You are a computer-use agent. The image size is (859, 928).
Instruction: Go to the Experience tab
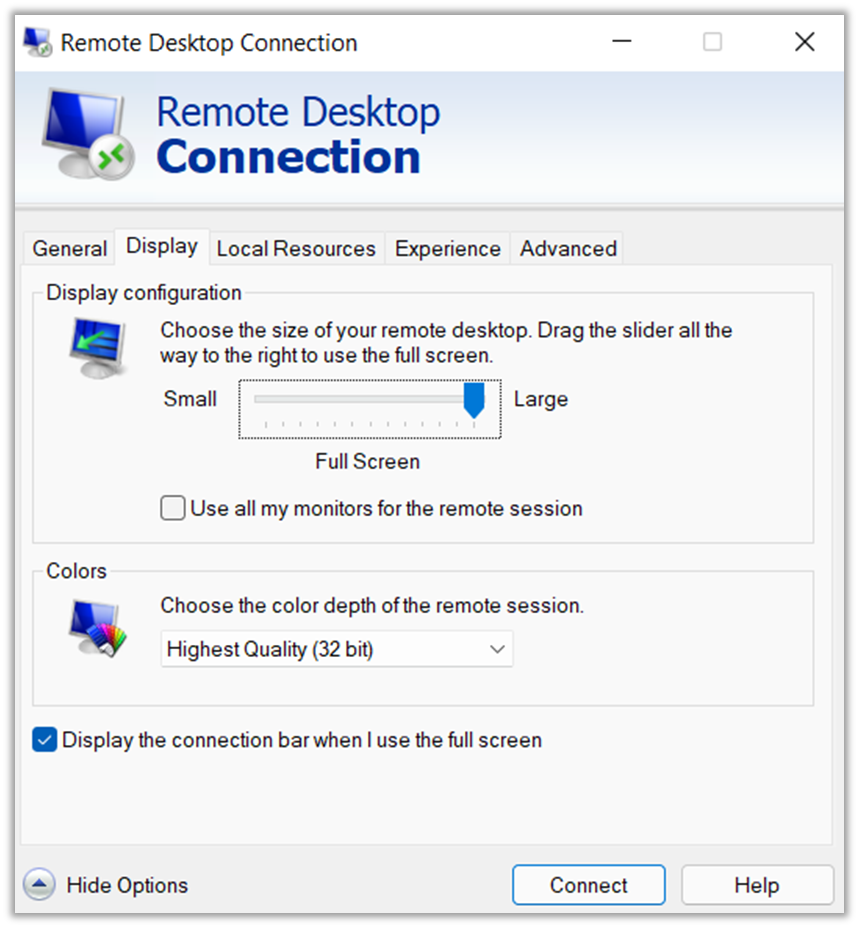click(448, 249)
